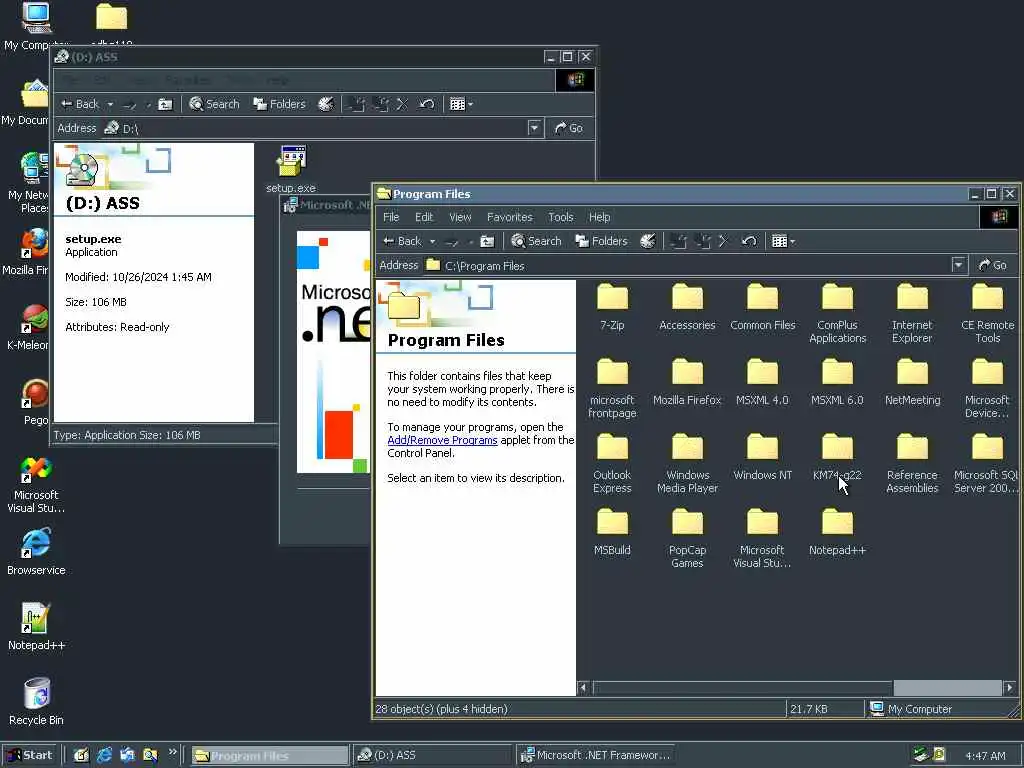Click the Program Files taskbar button
Image resolution: width=1024 pixels, height=768 pixels.
click(270, 756)
